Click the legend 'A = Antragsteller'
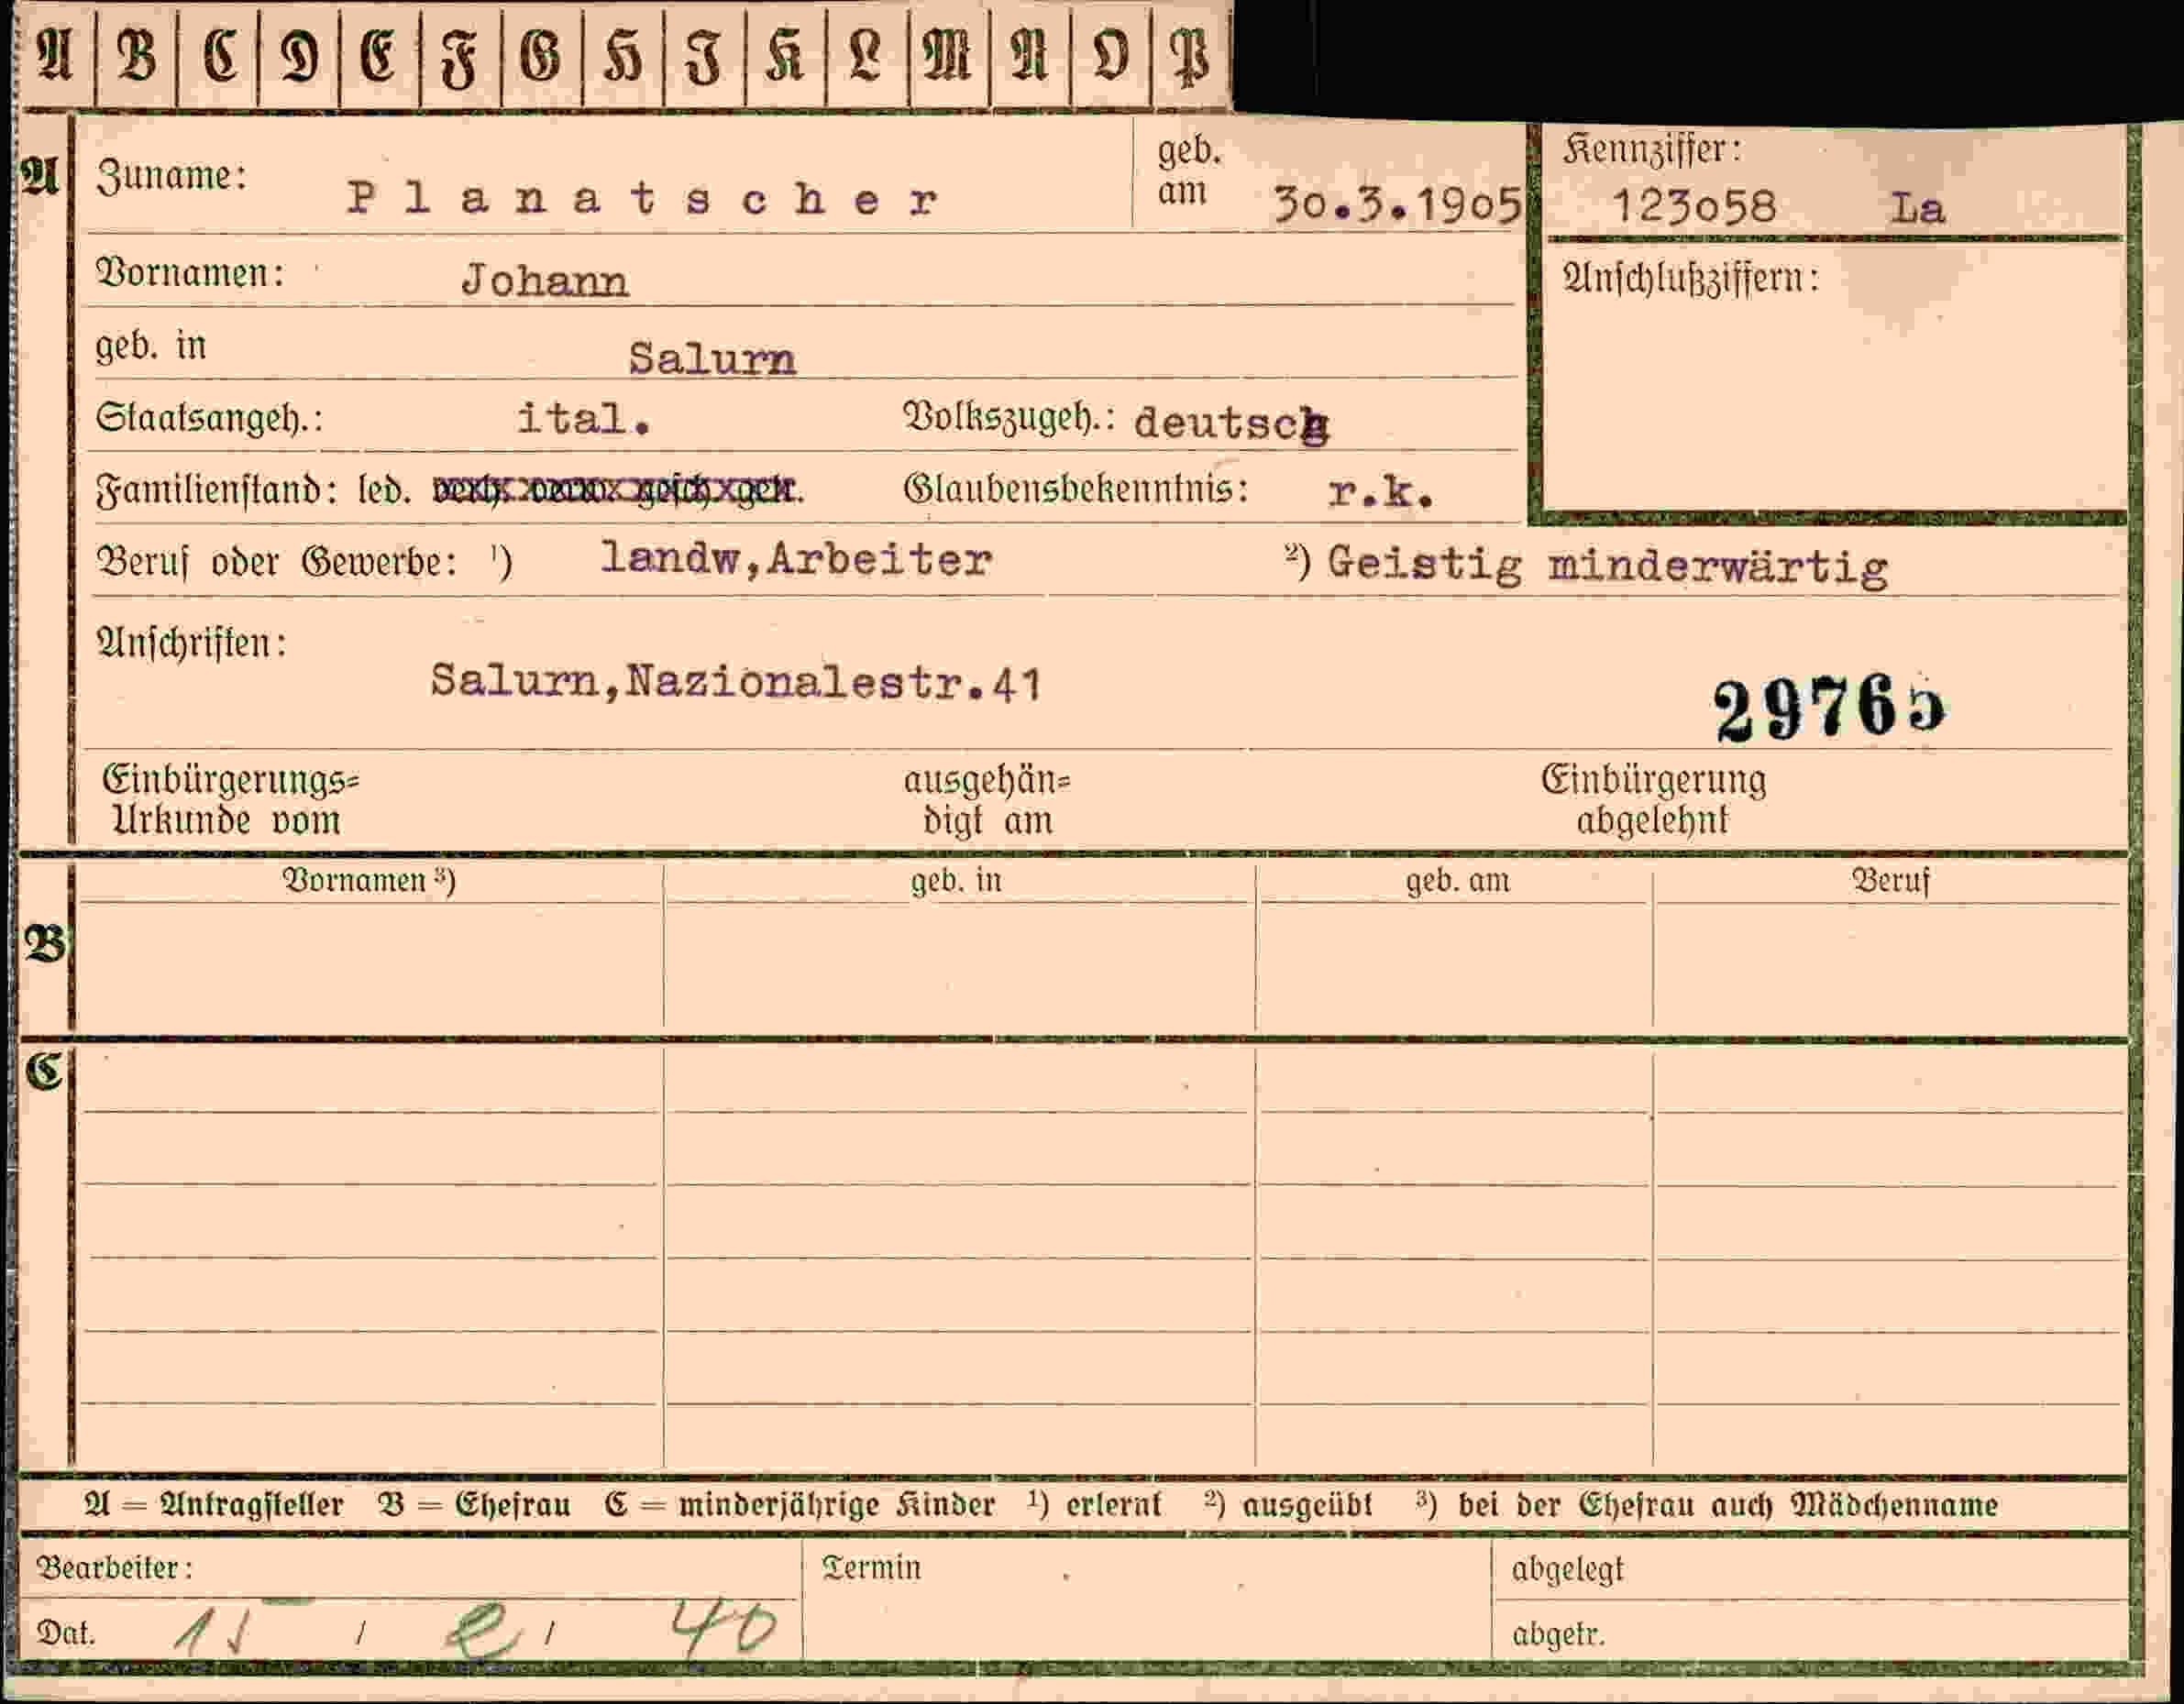 [214, 1506]
